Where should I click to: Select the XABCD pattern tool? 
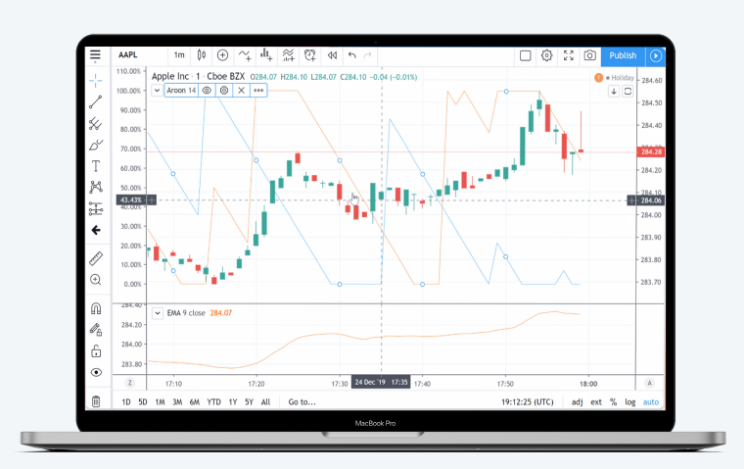[x=95, y=187]
